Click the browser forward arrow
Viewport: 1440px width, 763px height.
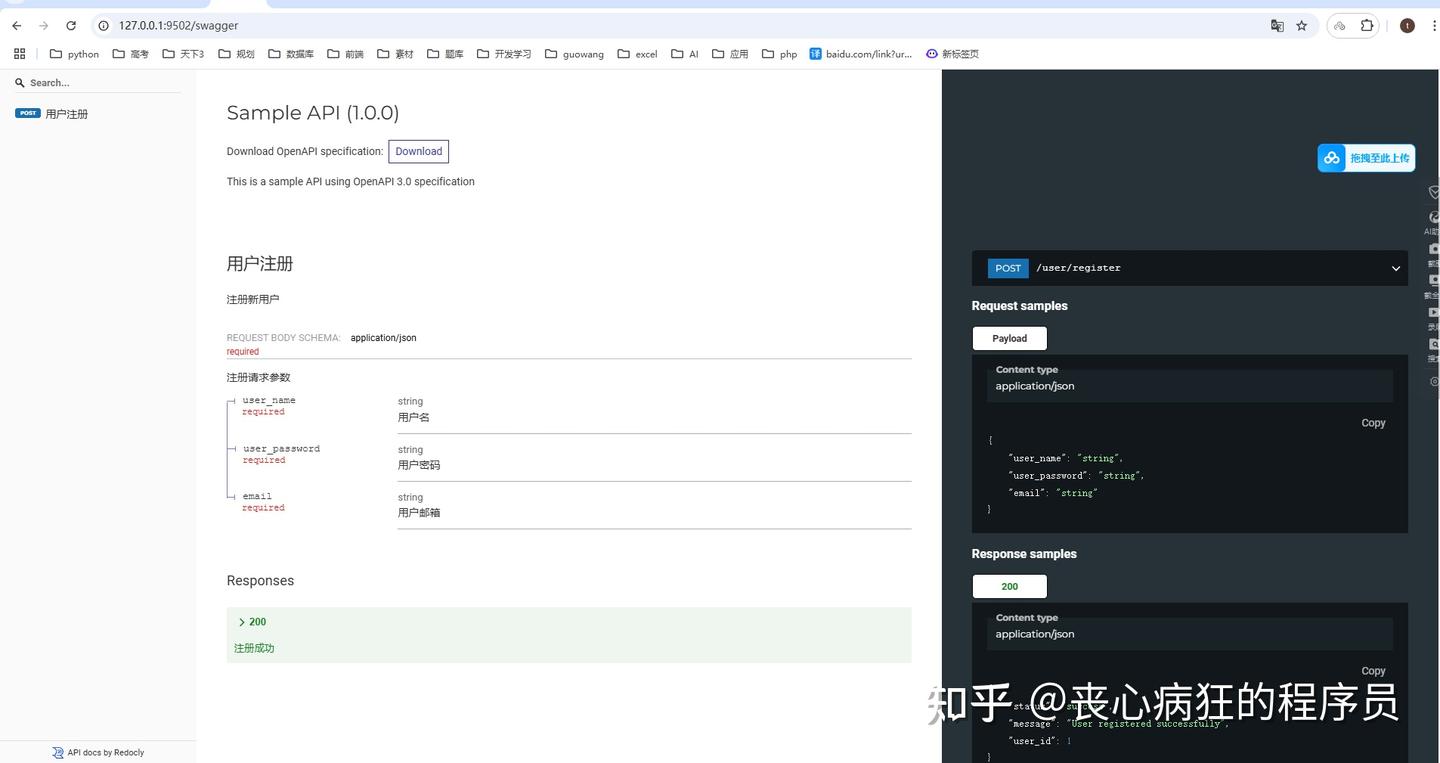coord(43,26)
